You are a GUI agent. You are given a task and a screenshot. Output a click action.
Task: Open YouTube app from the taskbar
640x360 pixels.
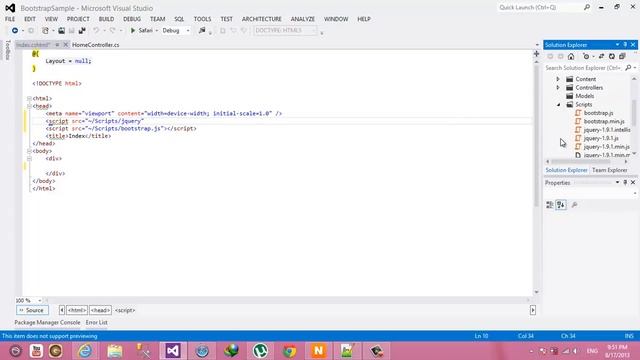coord(36,351)
